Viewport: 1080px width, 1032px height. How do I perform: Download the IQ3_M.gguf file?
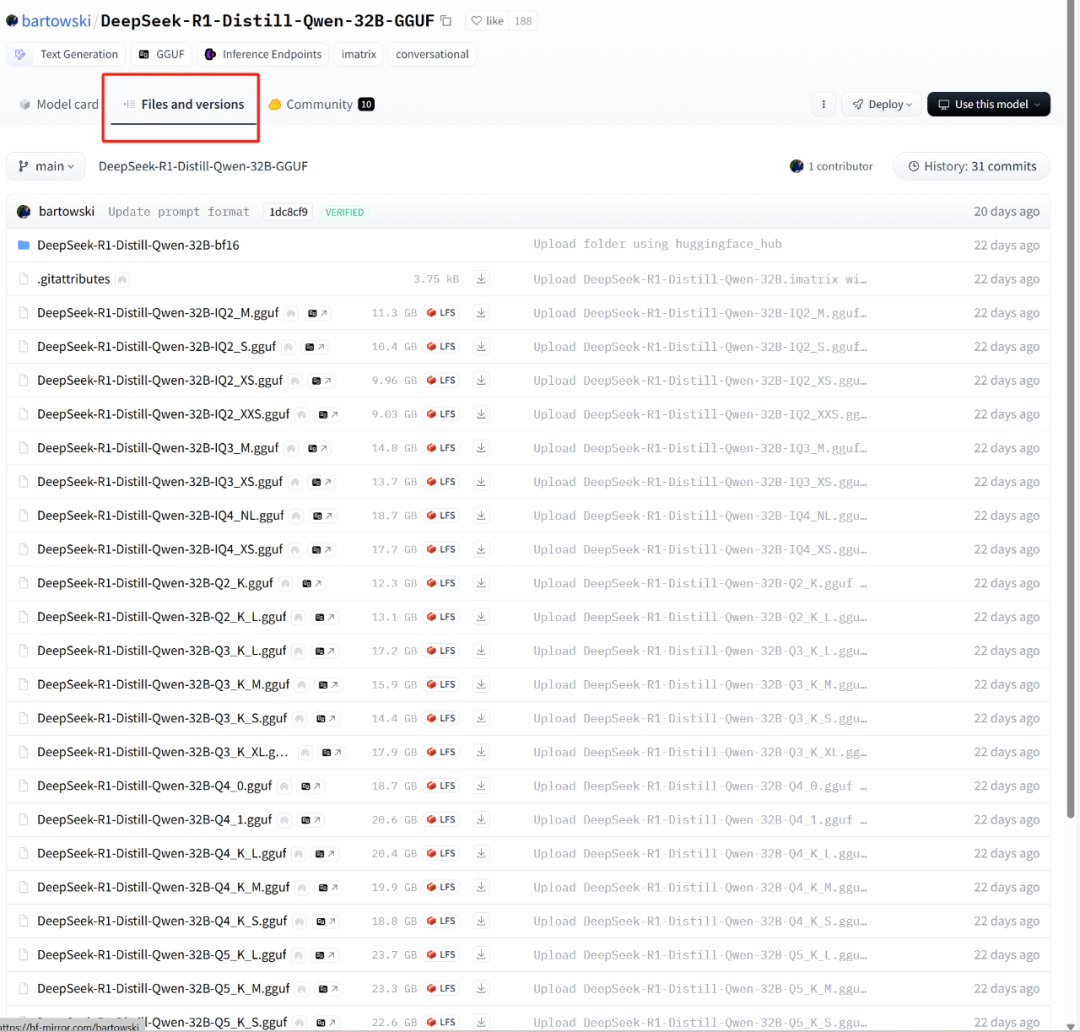(x=481, y=448)
